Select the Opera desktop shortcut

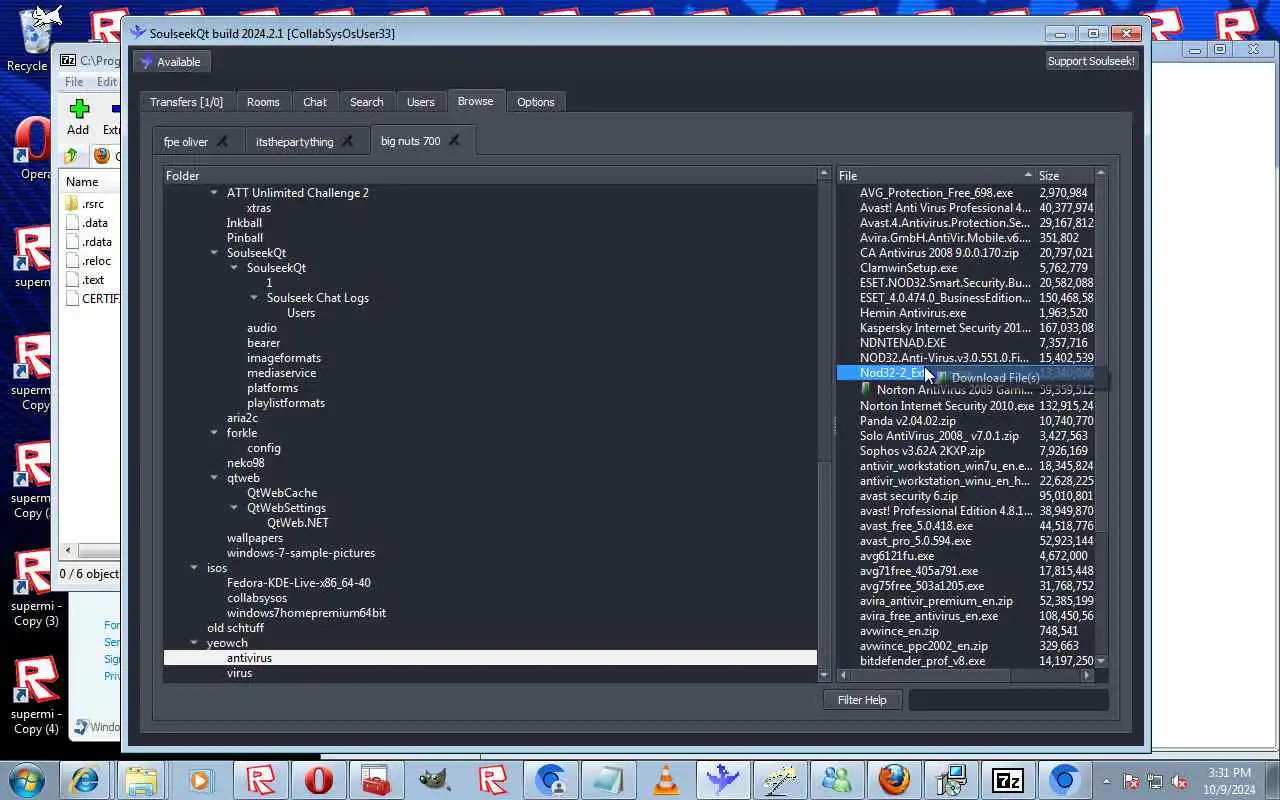coord(34,150)
